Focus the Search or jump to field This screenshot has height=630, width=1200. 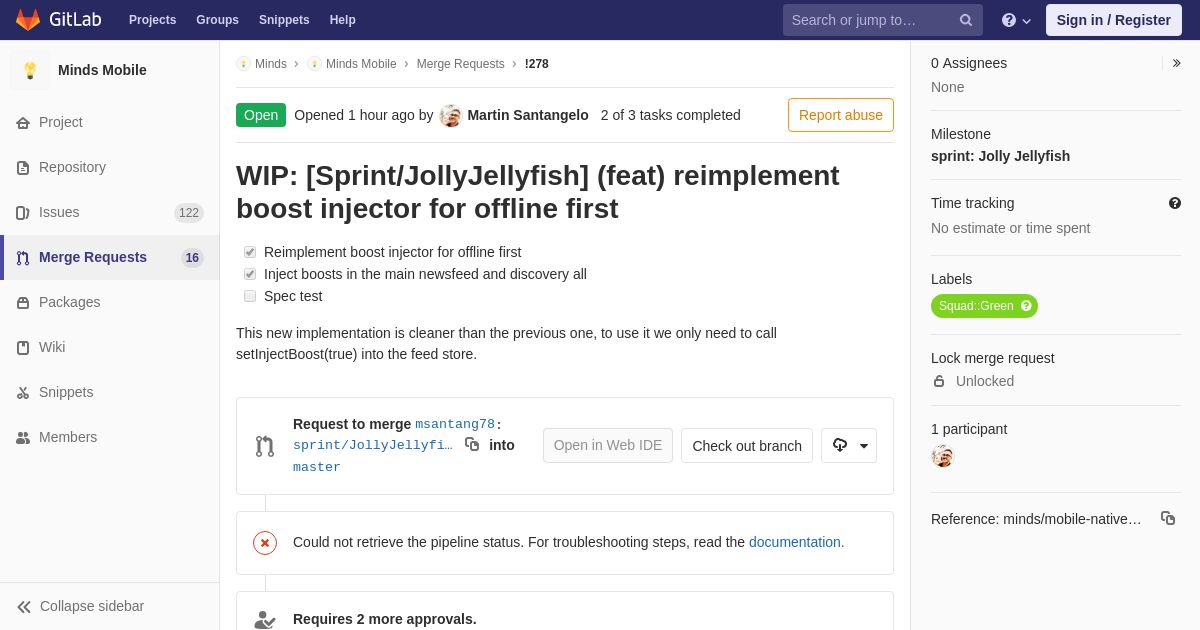click(x=868, y=20)
